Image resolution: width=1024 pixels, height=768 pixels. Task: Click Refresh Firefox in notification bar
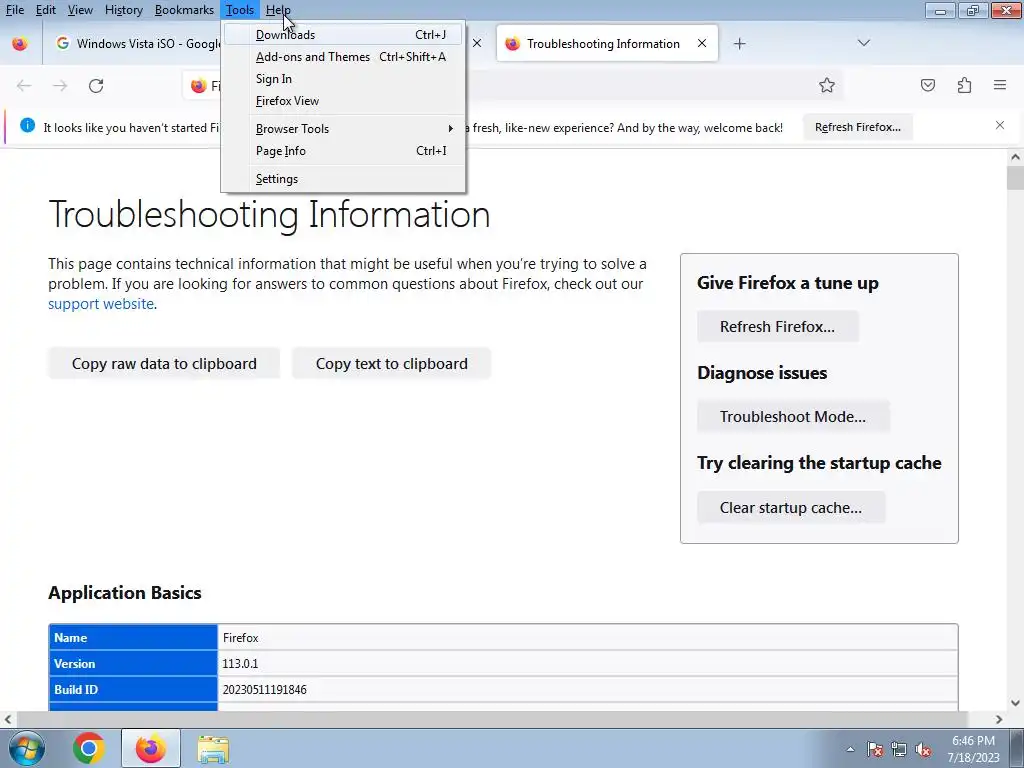(857, 127)
